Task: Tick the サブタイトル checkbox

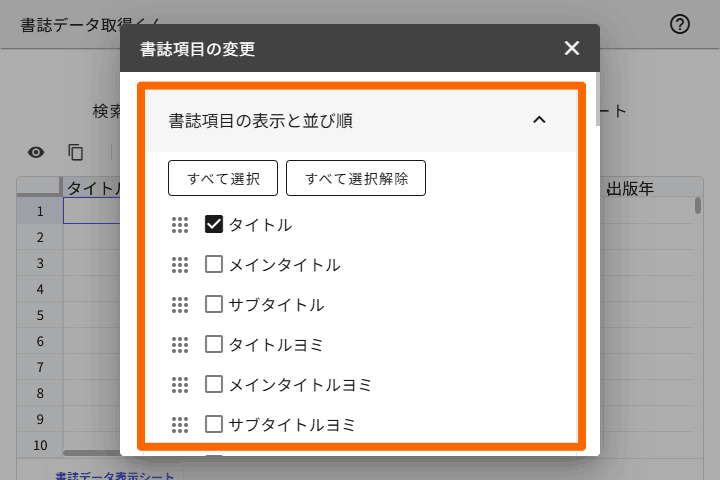Action: click(213, 305)
